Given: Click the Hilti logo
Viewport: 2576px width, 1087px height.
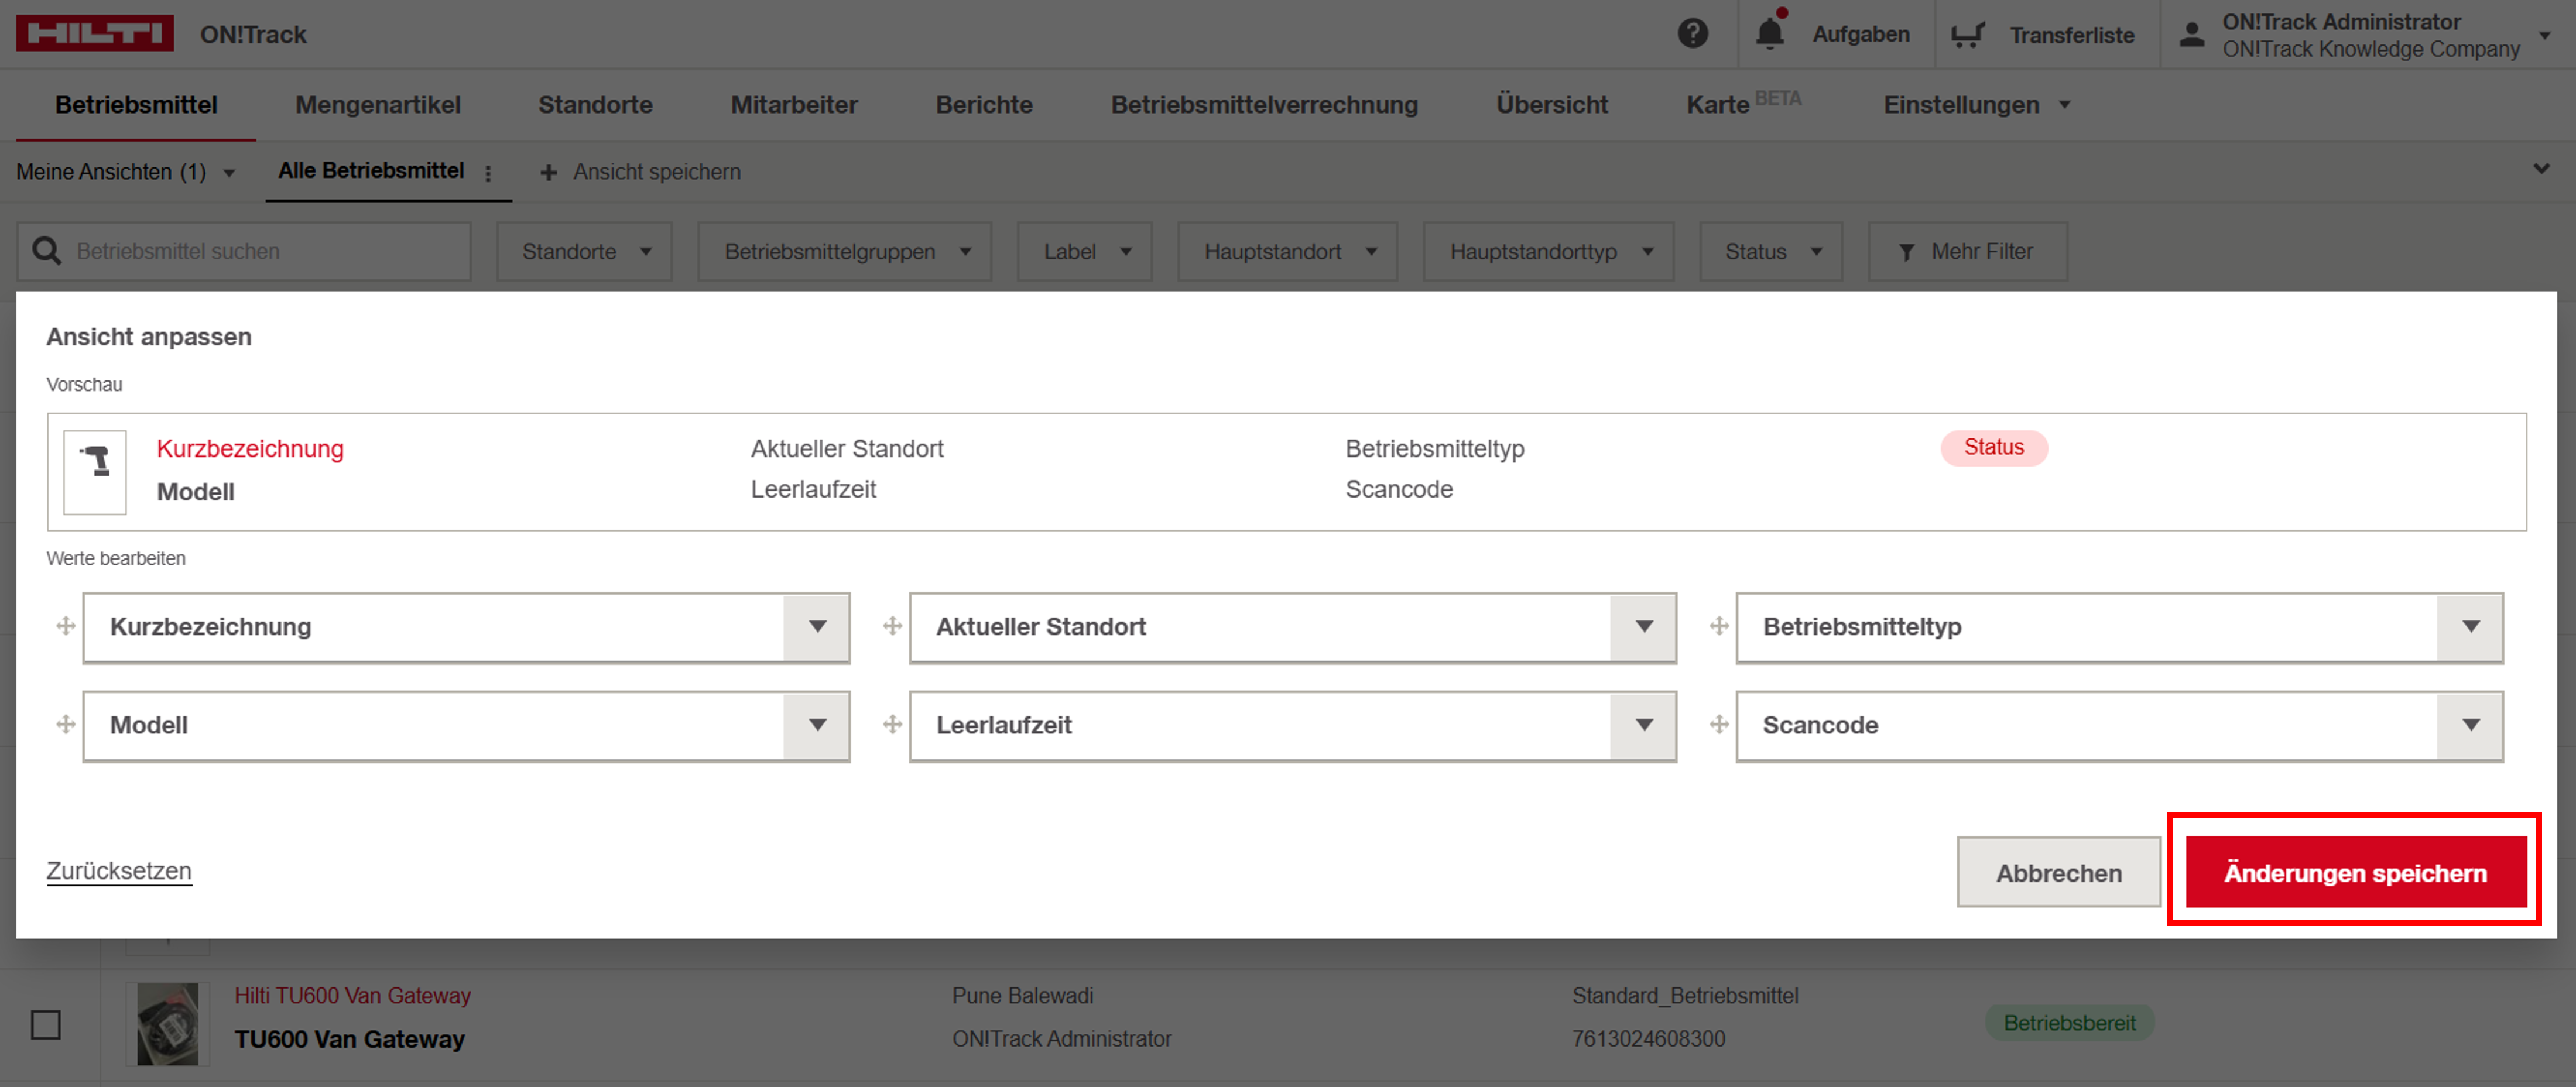Looking at the screenshot, I should pyautogui.click(x=95, y=33).
